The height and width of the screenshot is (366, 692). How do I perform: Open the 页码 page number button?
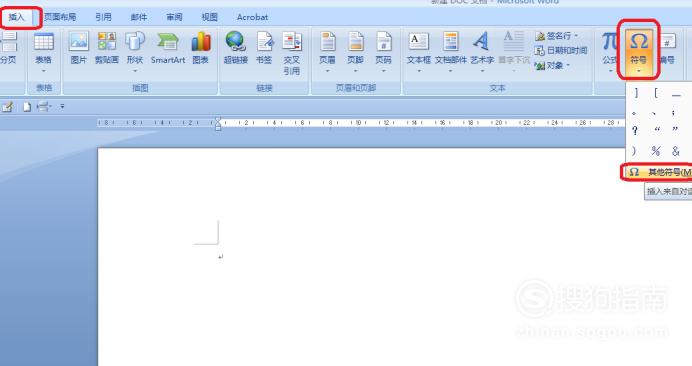tap(384, 52)
